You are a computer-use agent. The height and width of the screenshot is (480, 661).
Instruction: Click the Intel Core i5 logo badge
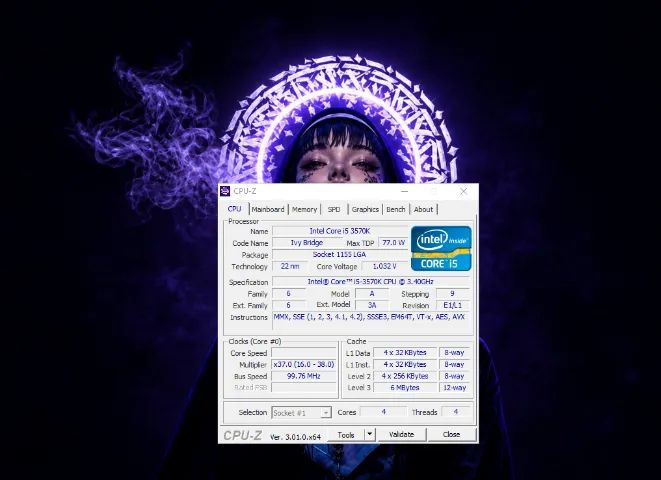coord(441,248)
